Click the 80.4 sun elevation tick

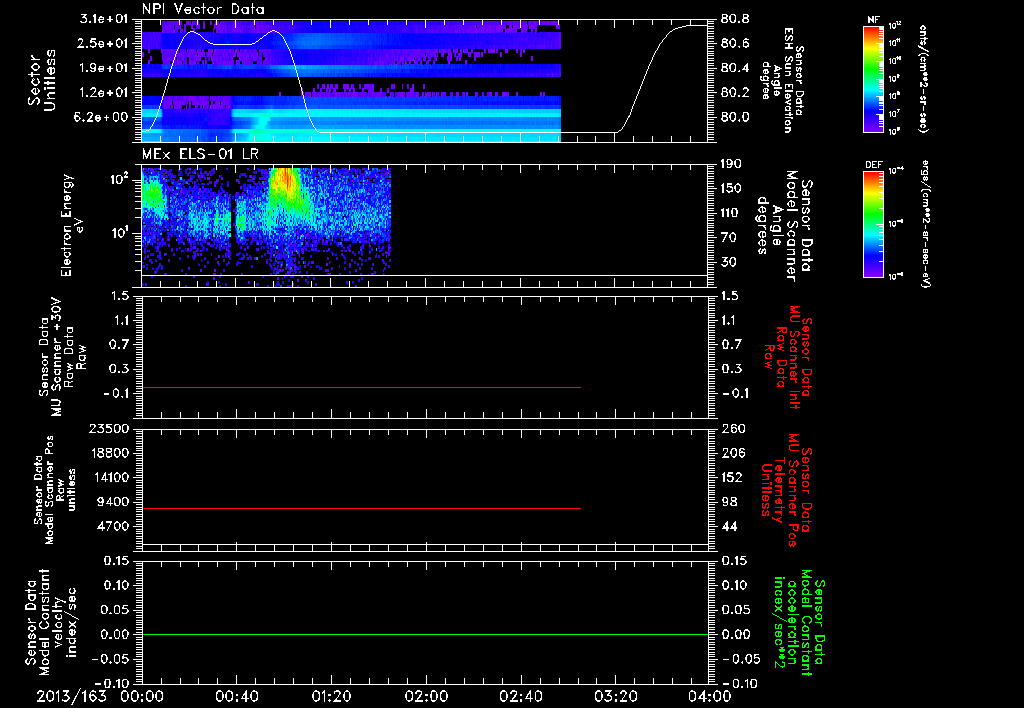[734, 68]
